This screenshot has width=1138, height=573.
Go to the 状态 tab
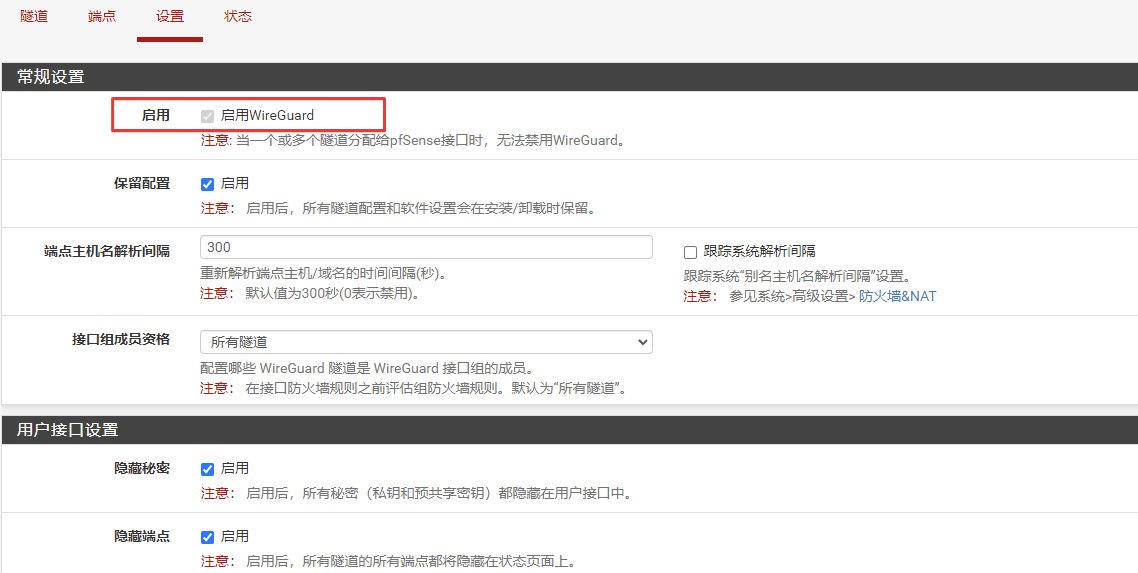(x=238, y=17)
